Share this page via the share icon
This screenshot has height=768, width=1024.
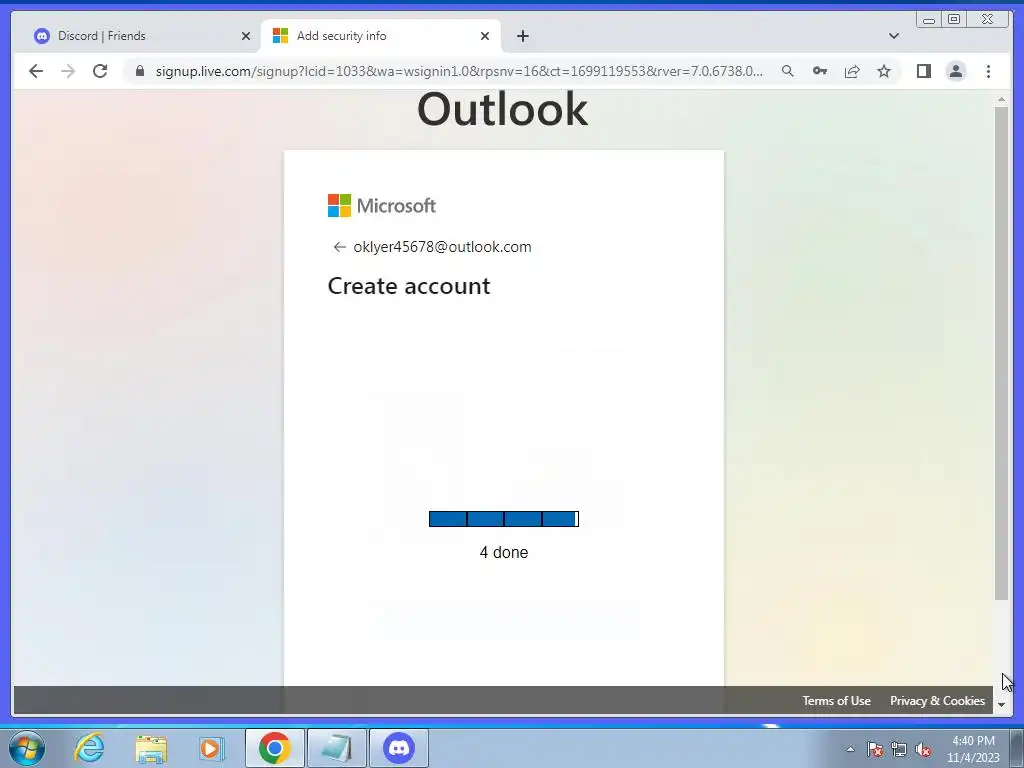click(852, 71)
